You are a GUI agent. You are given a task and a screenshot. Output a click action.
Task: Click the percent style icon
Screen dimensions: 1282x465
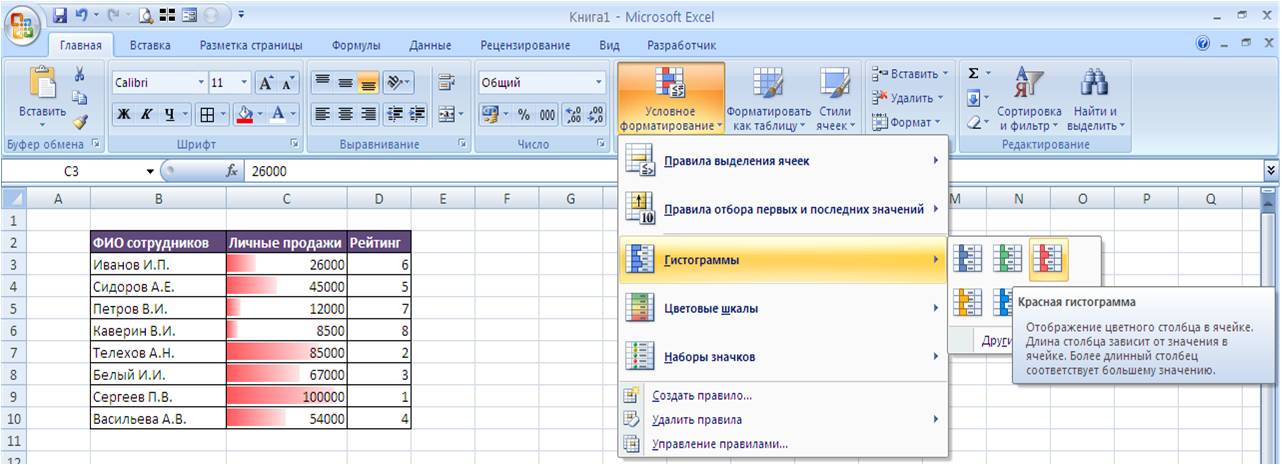pyautogui.click(x=523, y=114)
